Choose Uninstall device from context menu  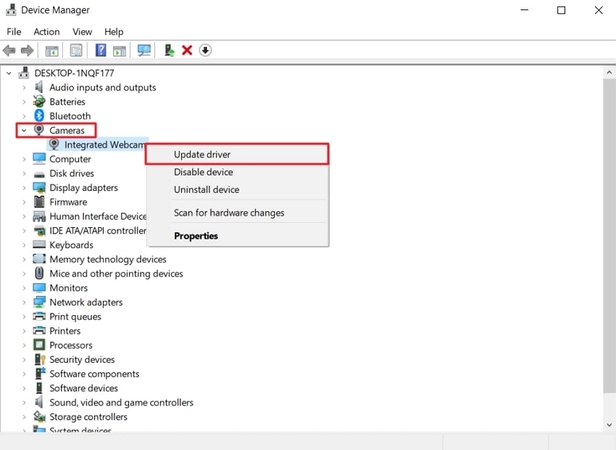point(237,189)
